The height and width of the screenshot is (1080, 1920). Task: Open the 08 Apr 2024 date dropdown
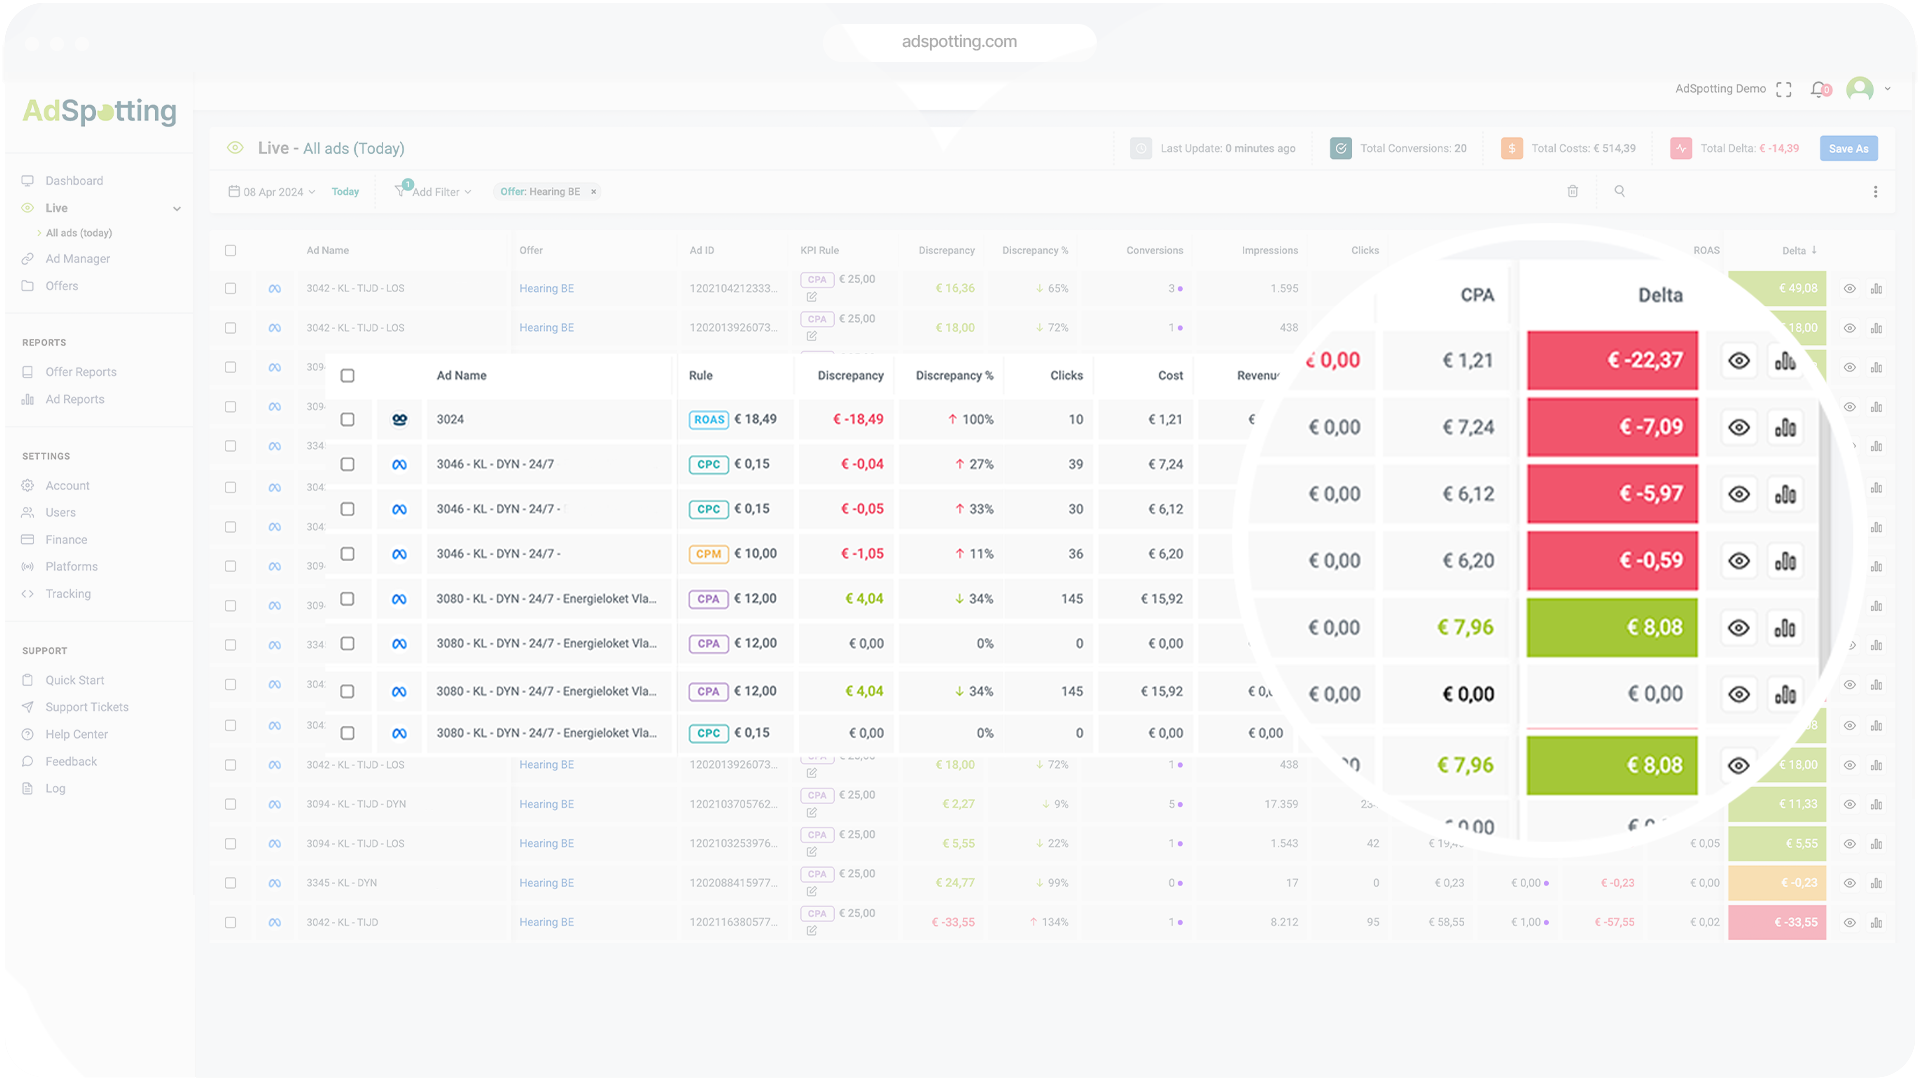click(x=272, y=192)
